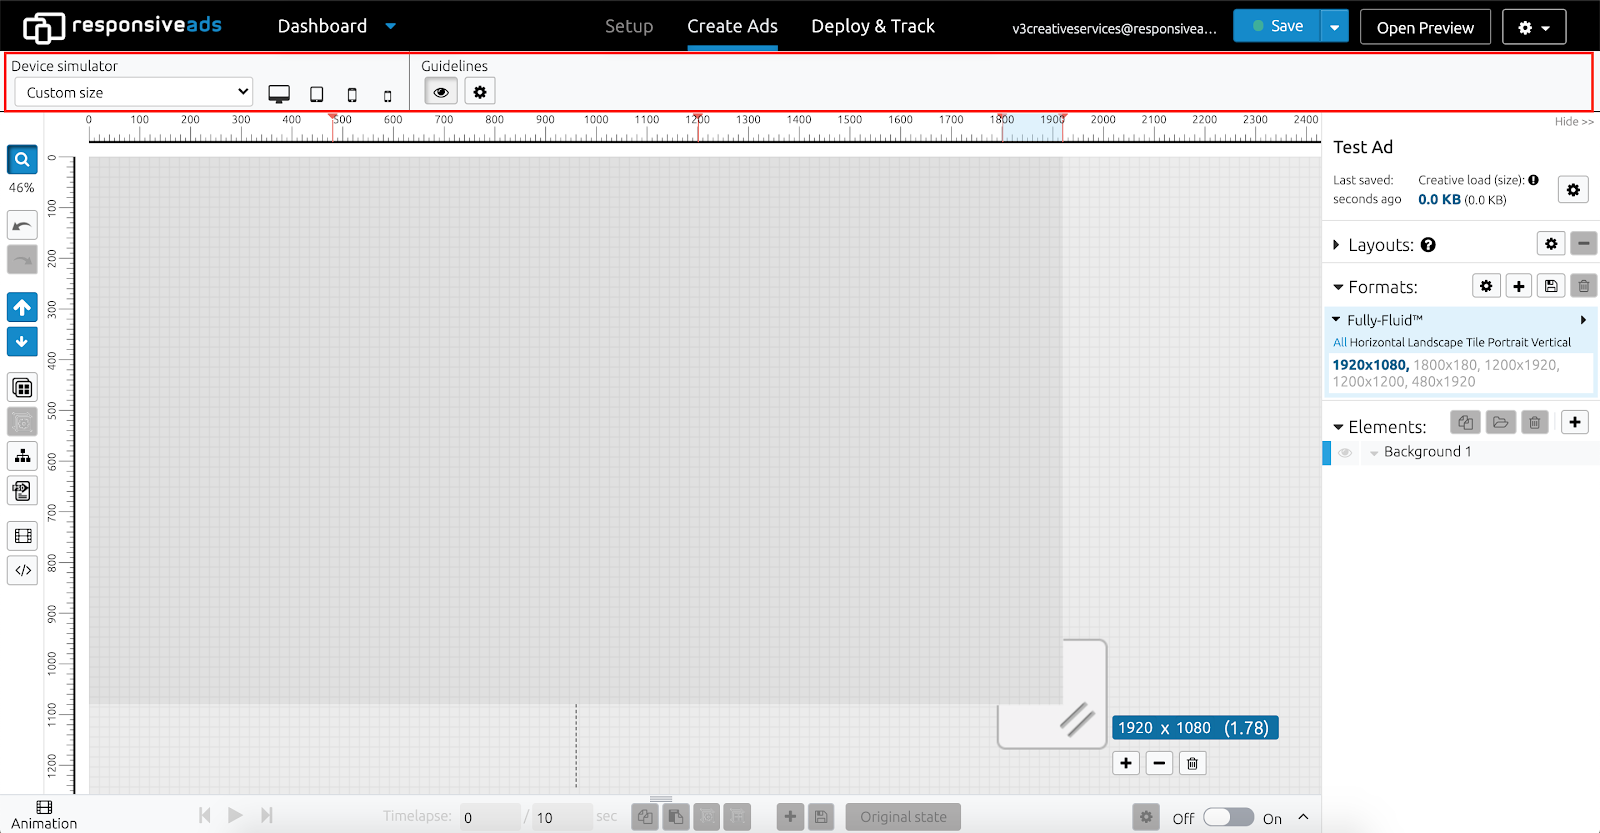The image size is (1600, 833).
Task: Open the elements folder icon
Action: pyautogui.click(x=1500, y=422)
